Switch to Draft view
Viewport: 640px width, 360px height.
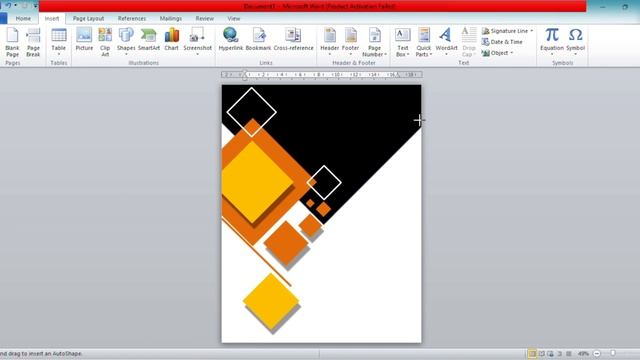click(569, 353)
